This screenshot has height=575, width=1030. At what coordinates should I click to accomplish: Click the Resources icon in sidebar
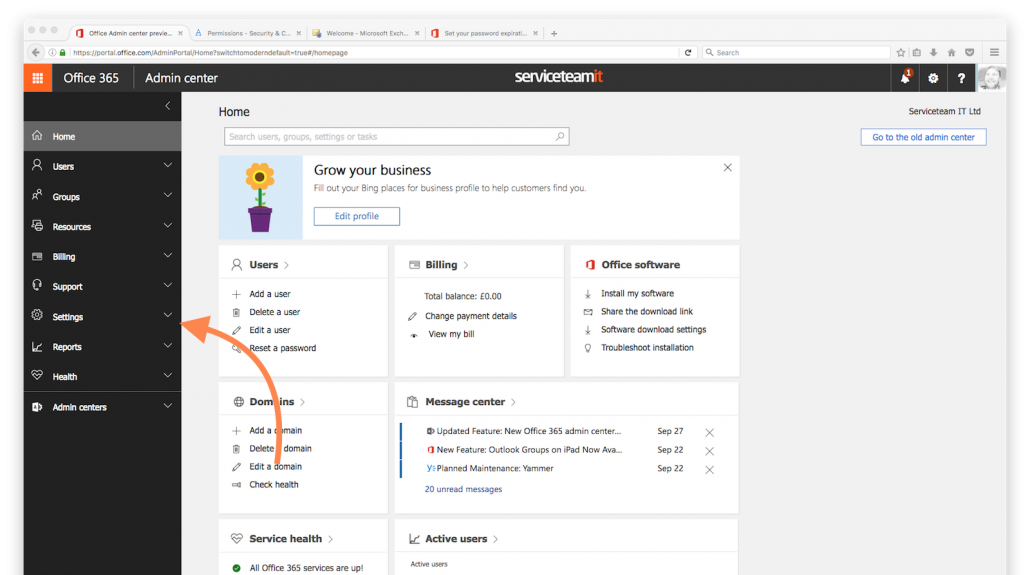tap(37, 225)
